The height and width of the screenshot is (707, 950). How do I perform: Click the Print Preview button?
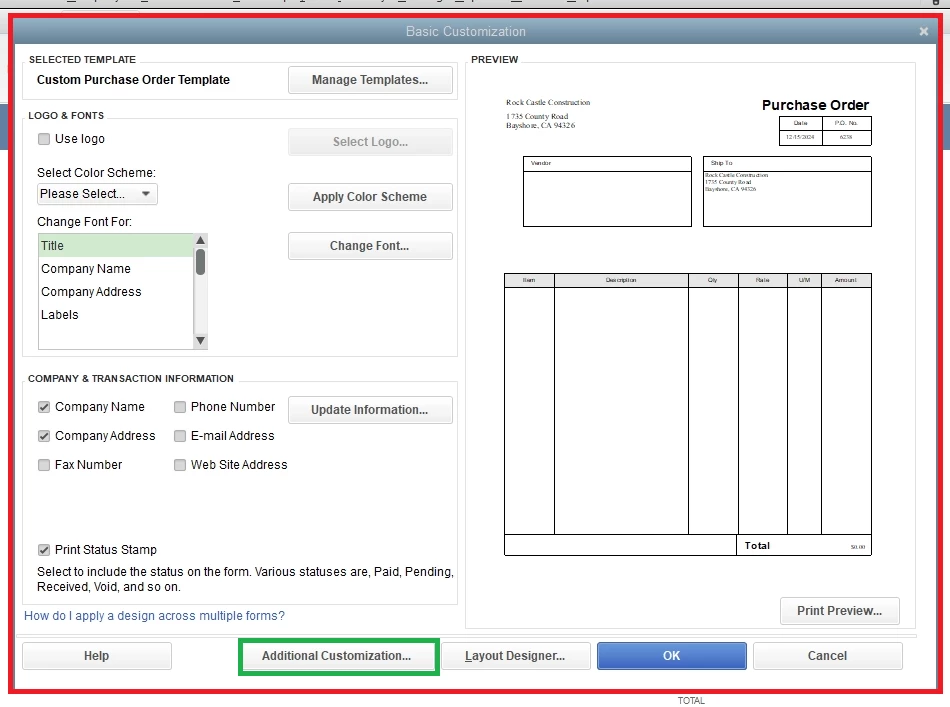coord(840,611)
